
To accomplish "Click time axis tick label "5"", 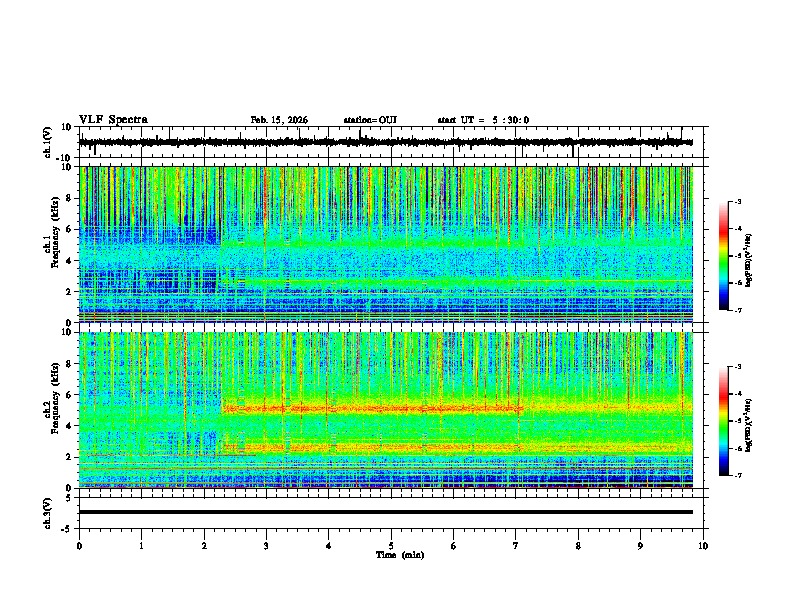I will tap(391, 546).
